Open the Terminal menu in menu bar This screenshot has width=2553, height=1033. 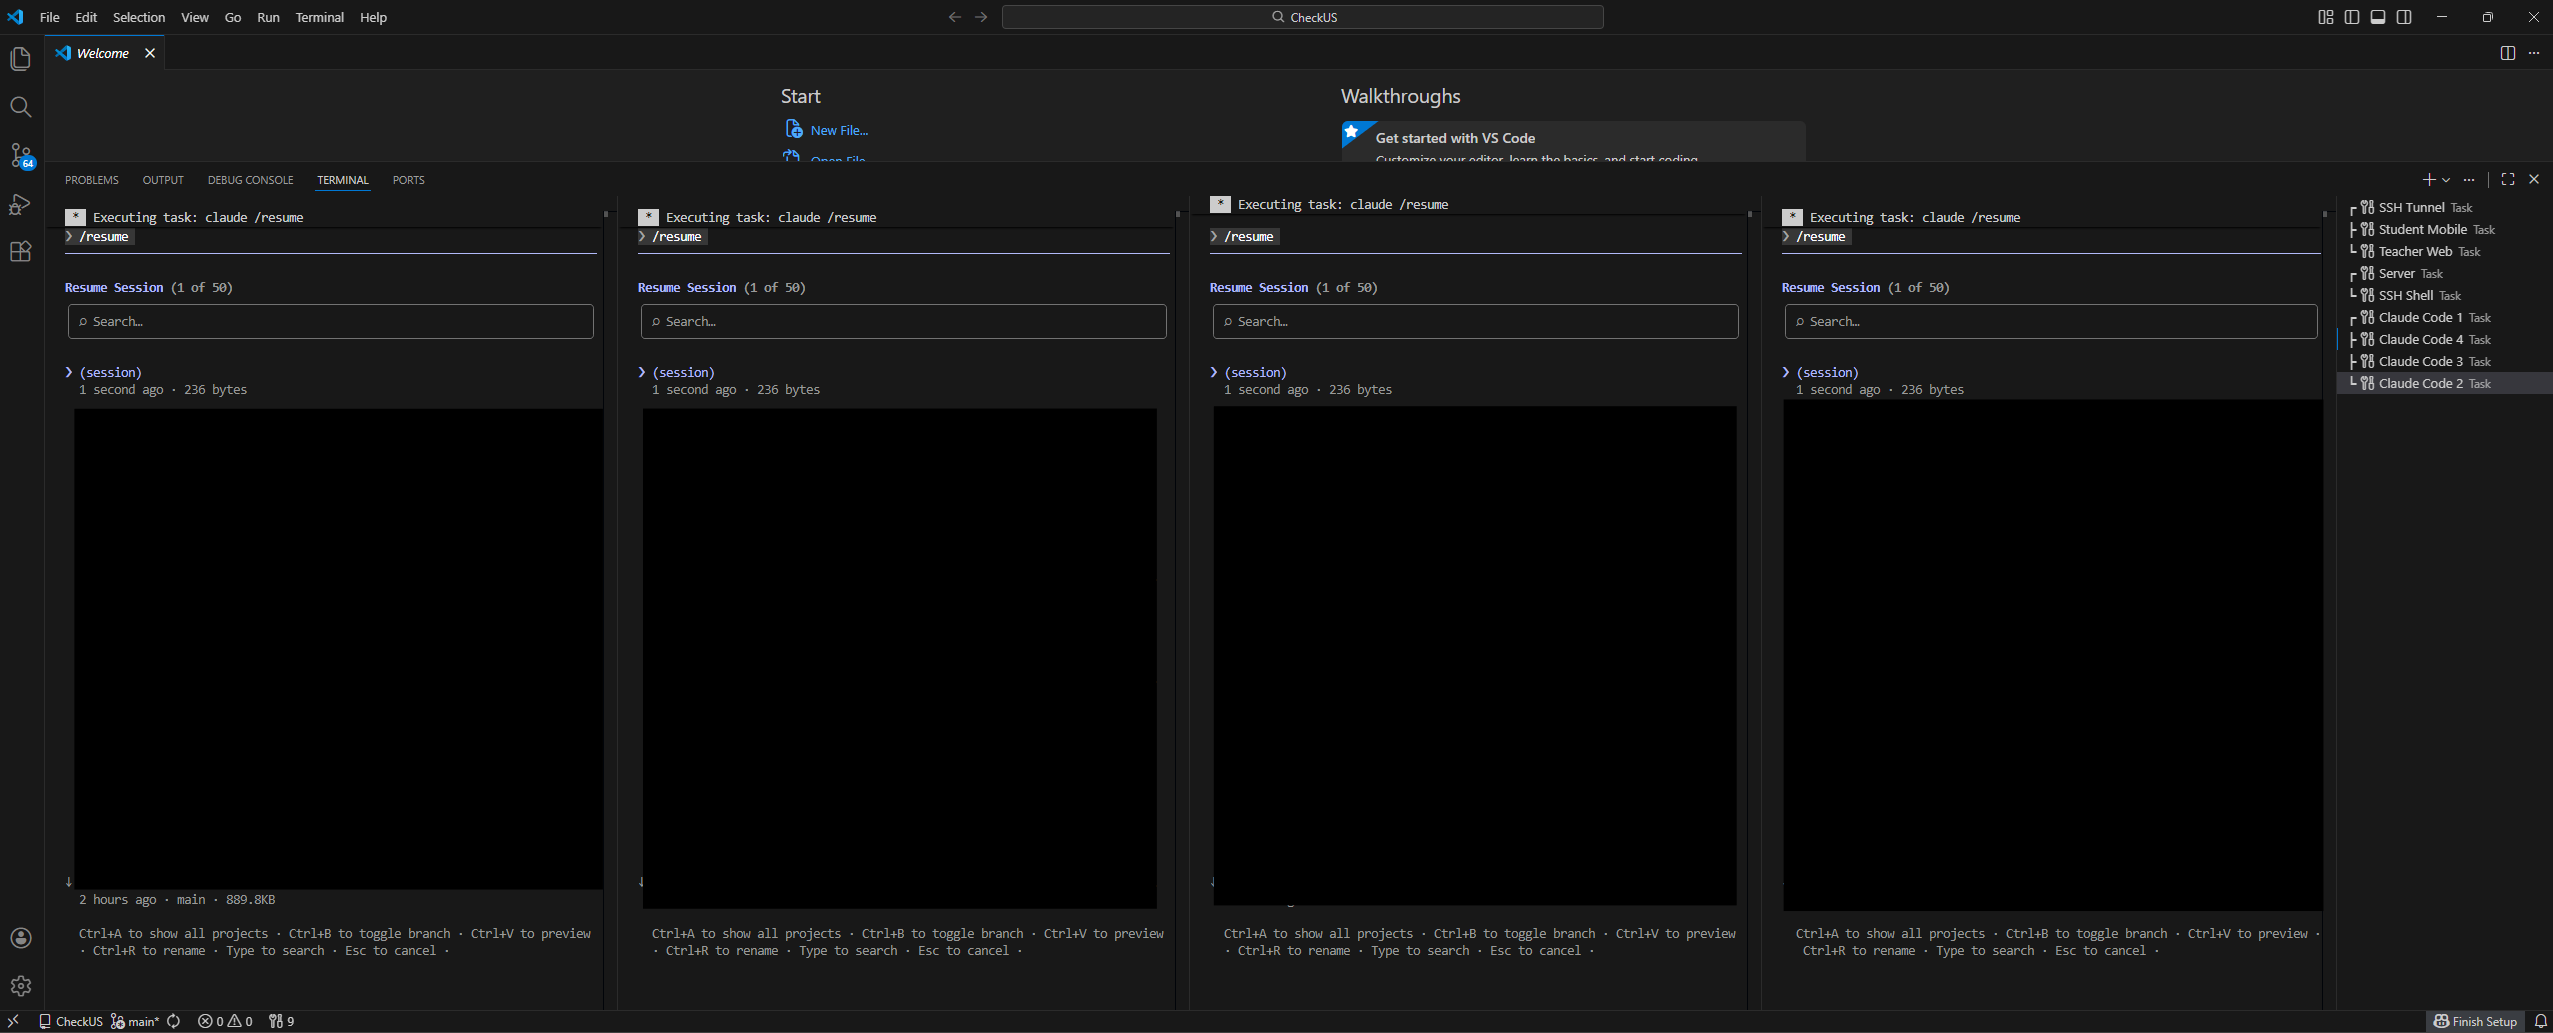pos(319,17)
